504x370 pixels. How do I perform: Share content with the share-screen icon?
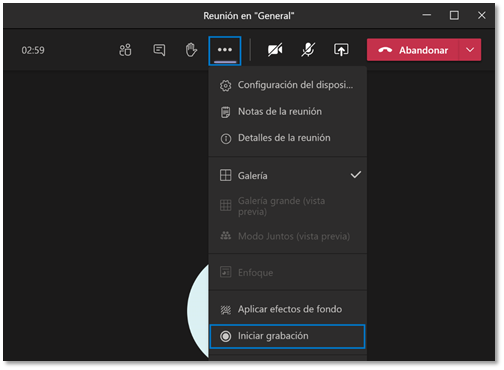pos(341,50)
